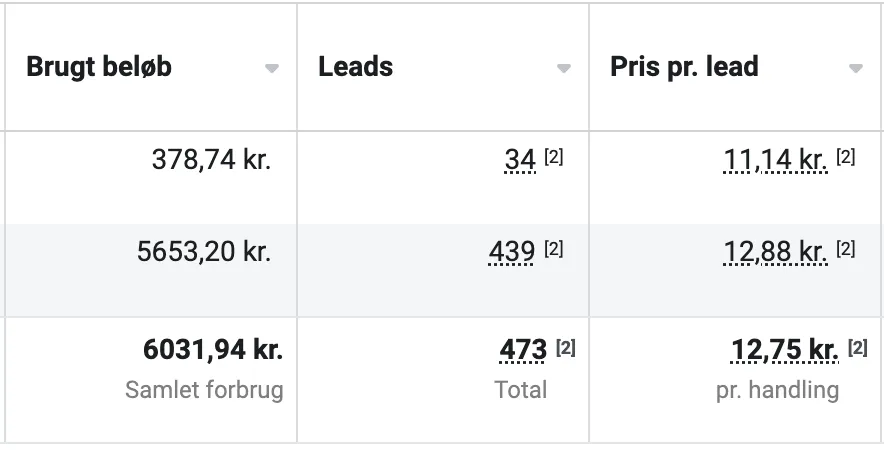Click the 11,14 kr. cost per lead
Viewport: 884px width, 450px height.
[775, 160]
